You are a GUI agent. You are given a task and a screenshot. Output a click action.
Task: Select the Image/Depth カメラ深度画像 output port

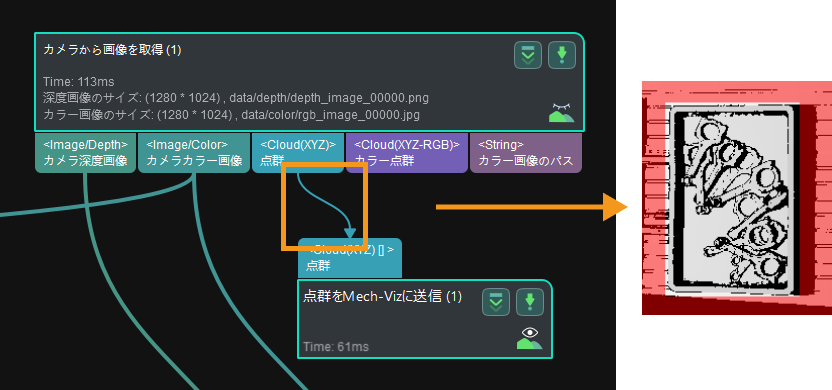point(85,153)
